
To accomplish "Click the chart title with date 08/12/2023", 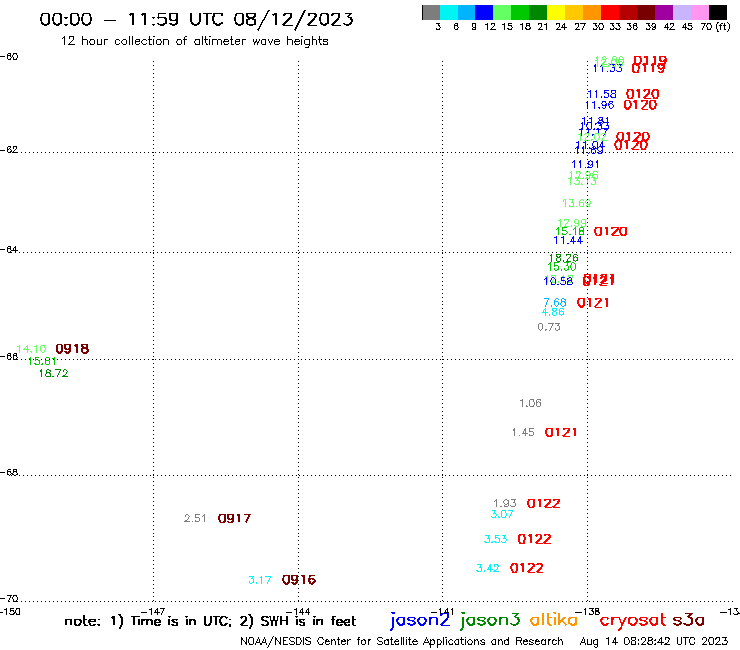I will click(x=196, y=19).
